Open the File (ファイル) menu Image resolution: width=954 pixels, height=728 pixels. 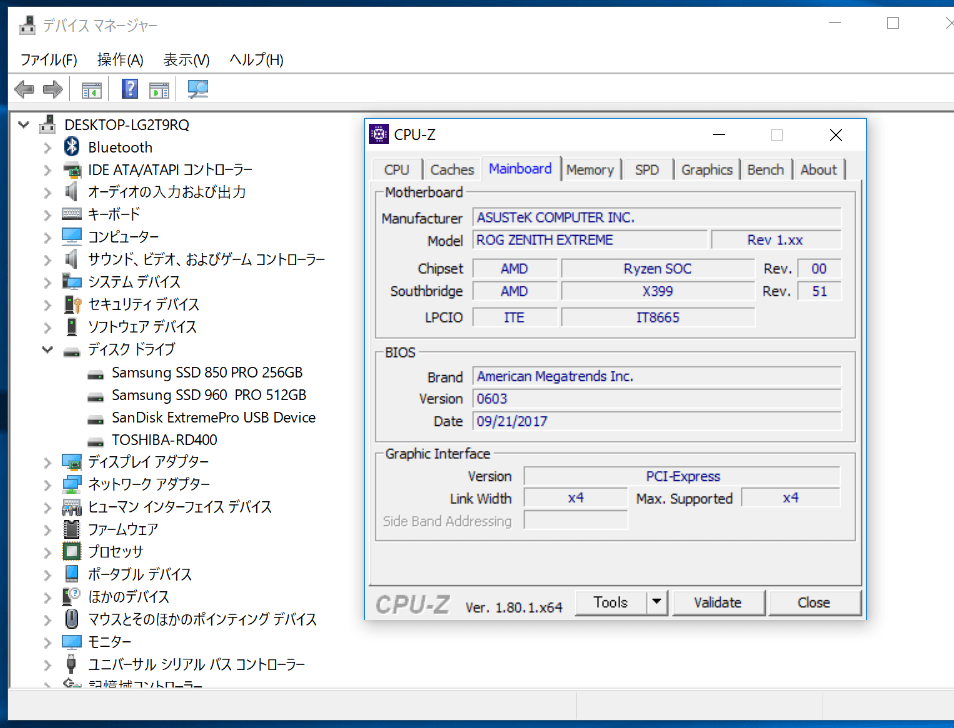pos(49,60)
